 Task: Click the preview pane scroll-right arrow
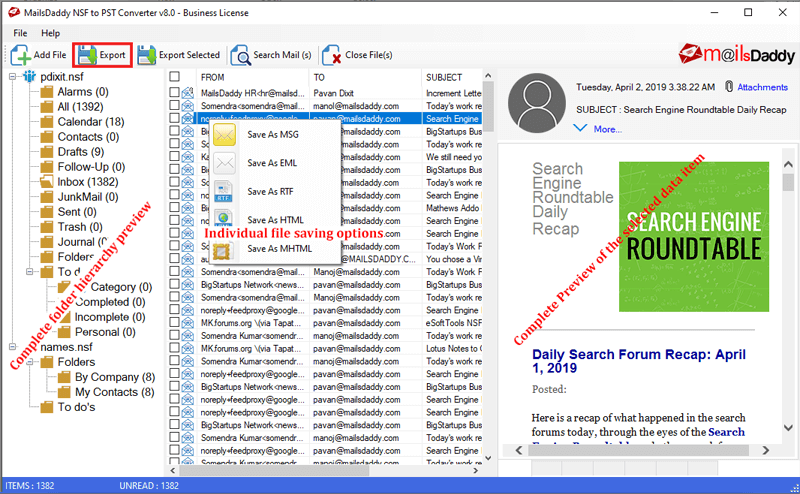pyautogui.click(x=765, y=450)
